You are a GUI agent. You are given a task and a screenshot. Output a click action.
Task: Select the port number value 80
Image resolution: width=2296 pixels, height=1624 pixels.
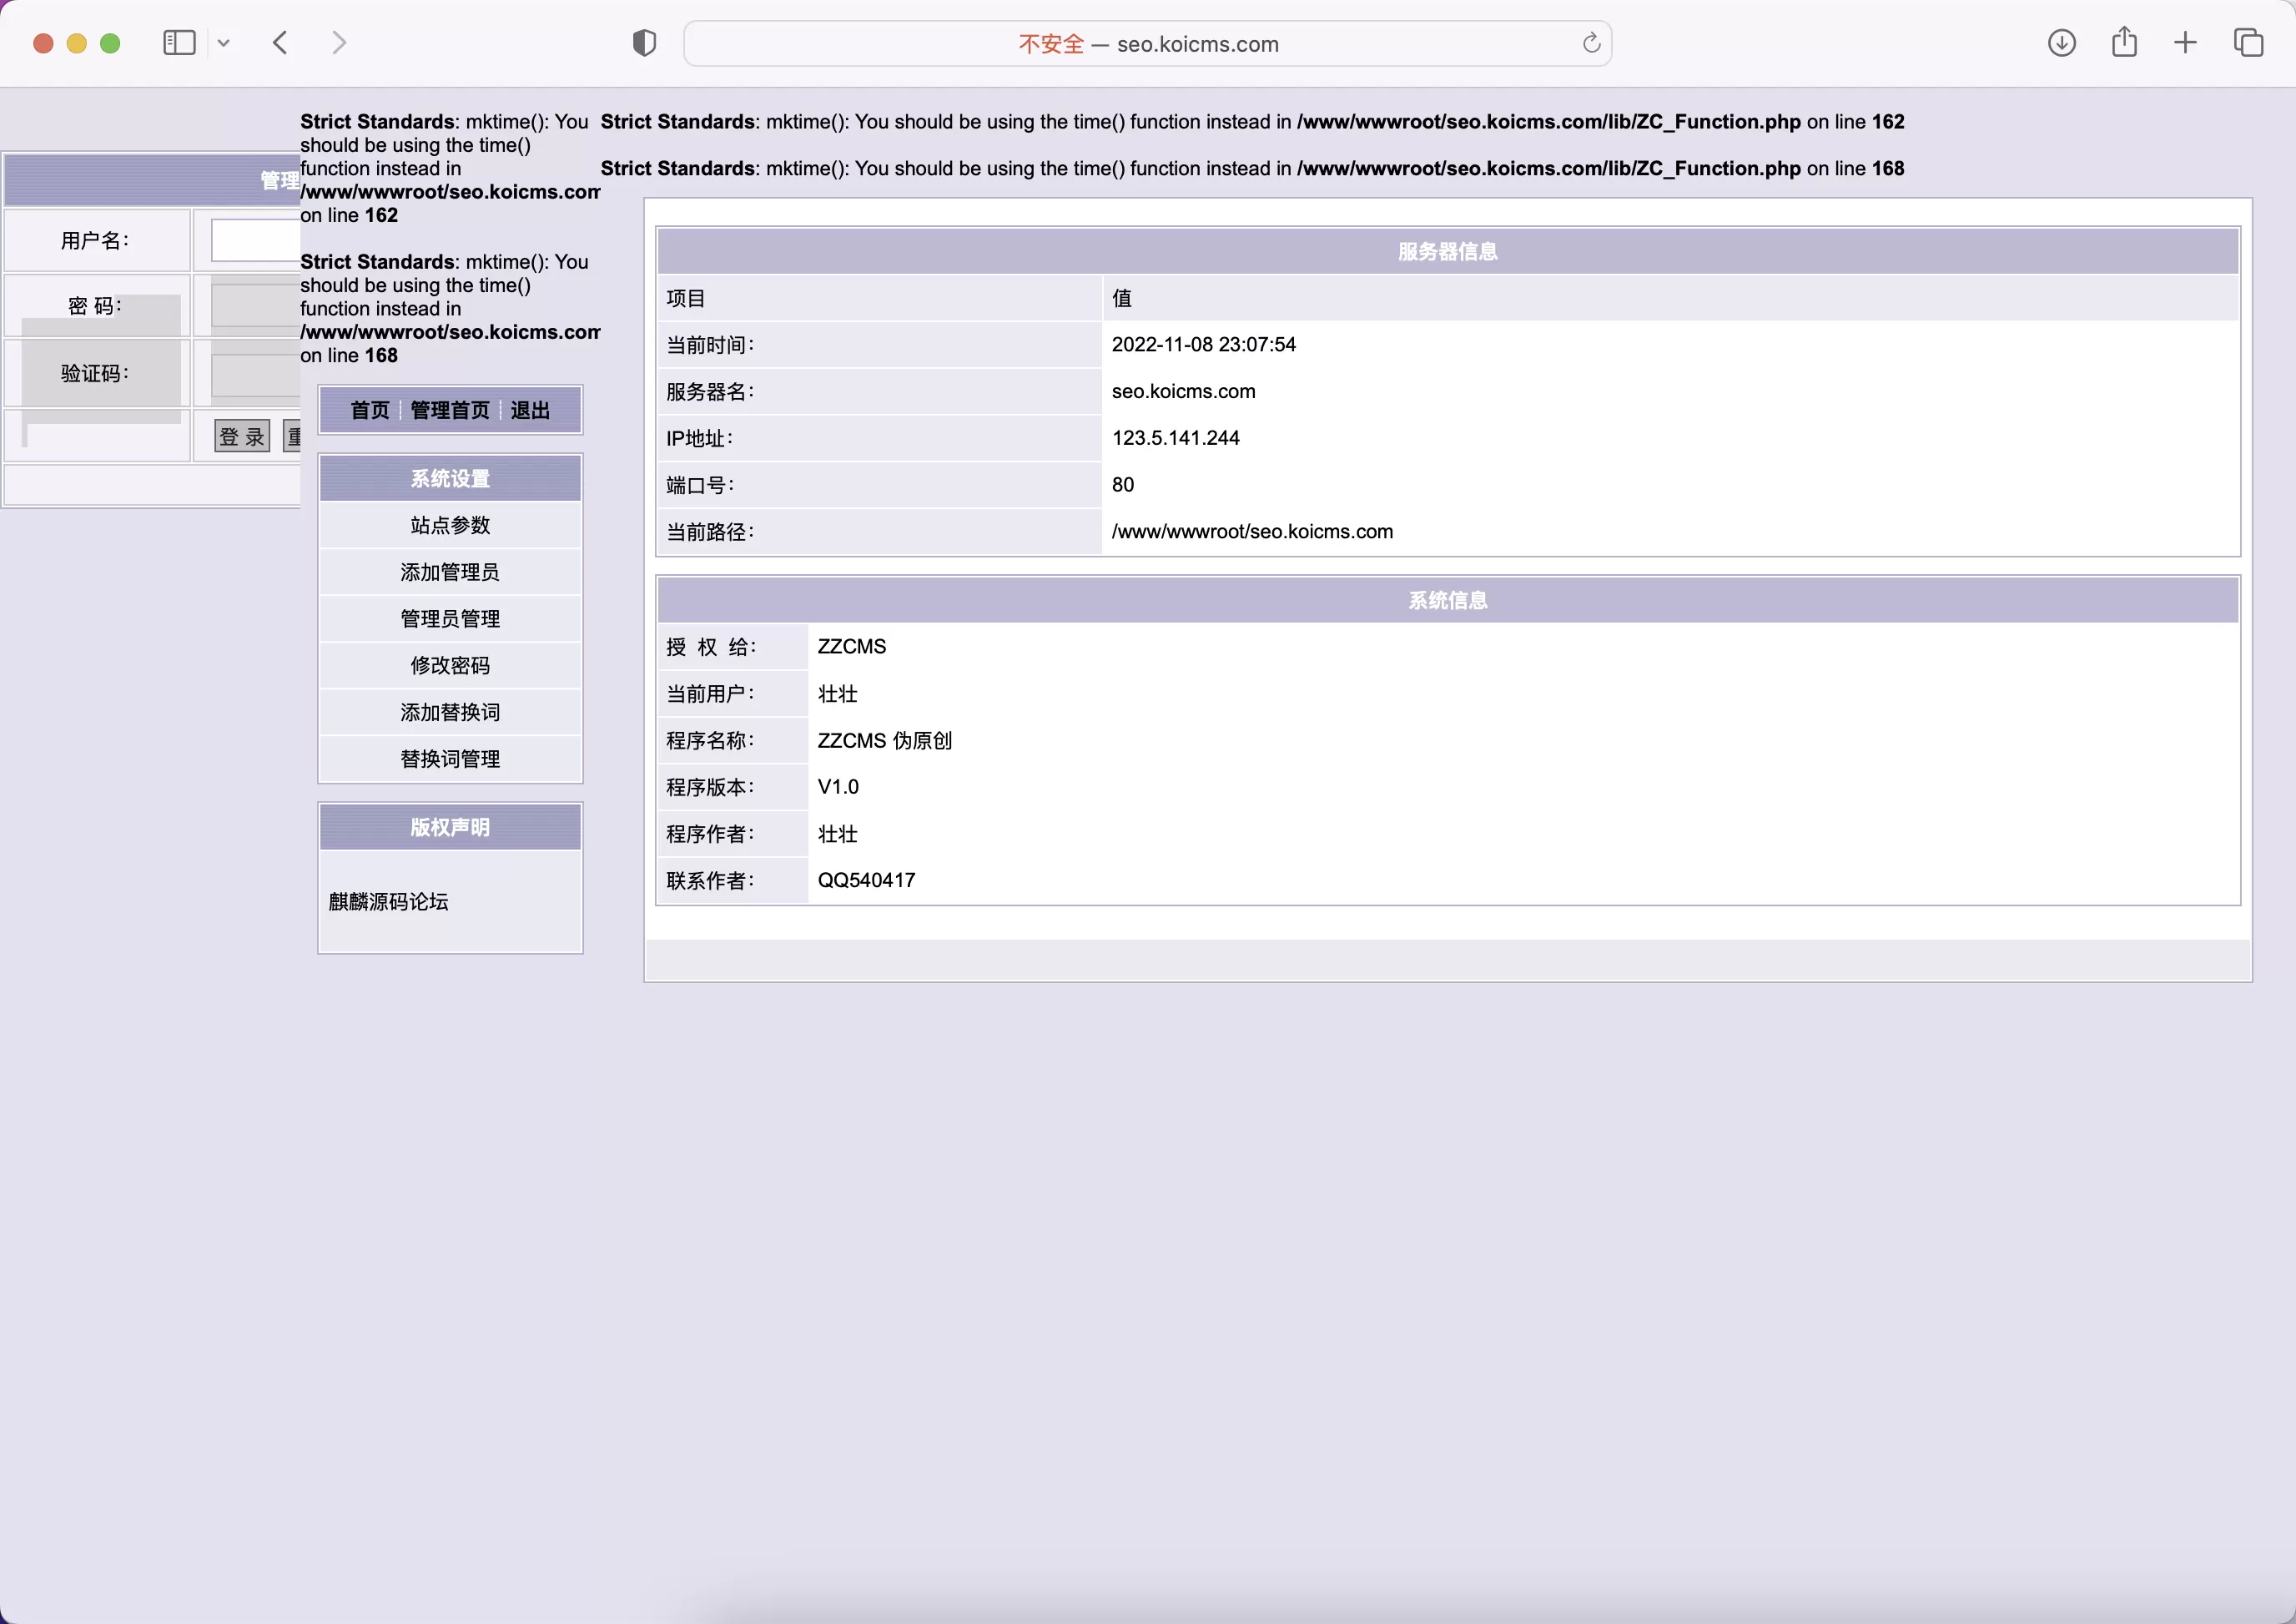(1123, 485)
